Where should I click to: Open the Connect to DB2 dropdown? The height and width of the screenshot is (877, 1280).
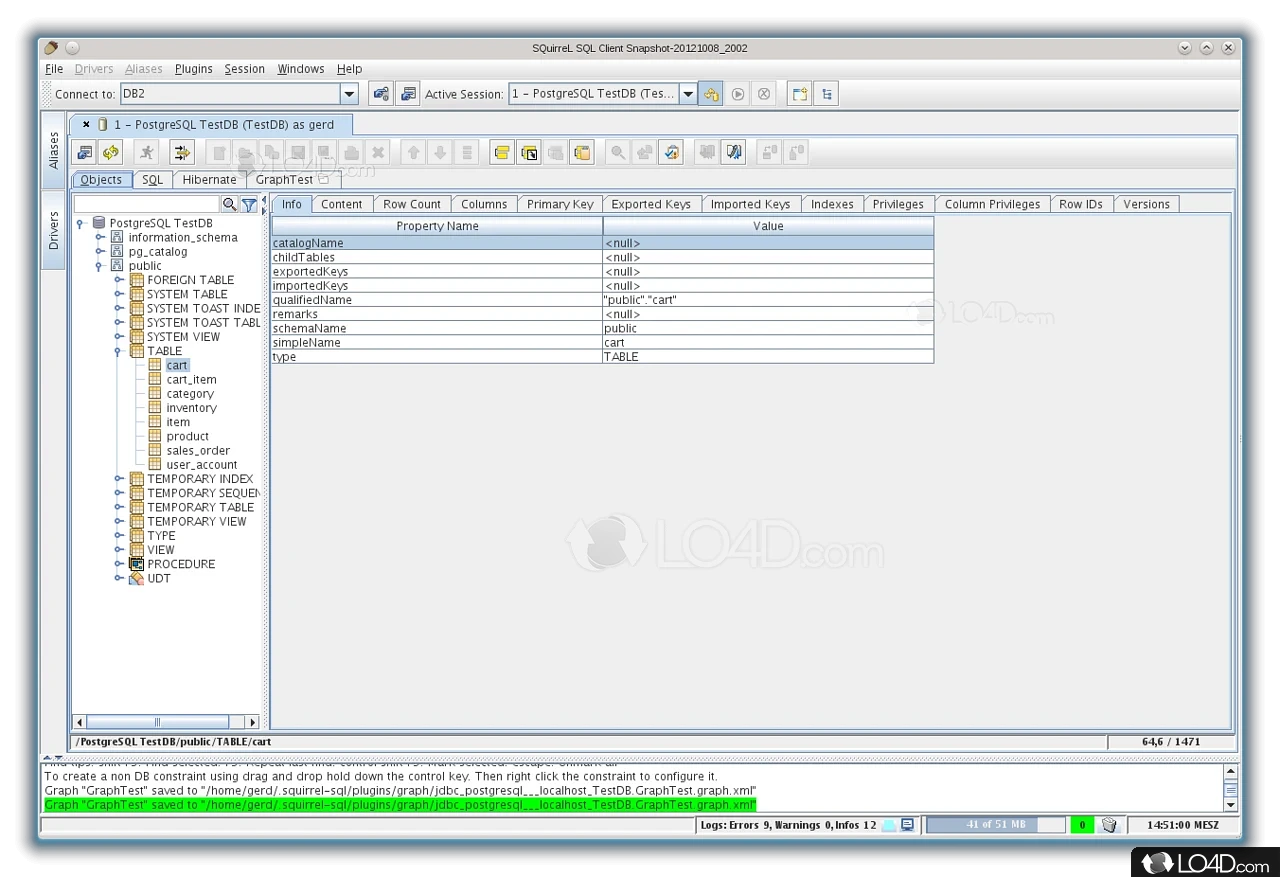[x=349, y=94]
